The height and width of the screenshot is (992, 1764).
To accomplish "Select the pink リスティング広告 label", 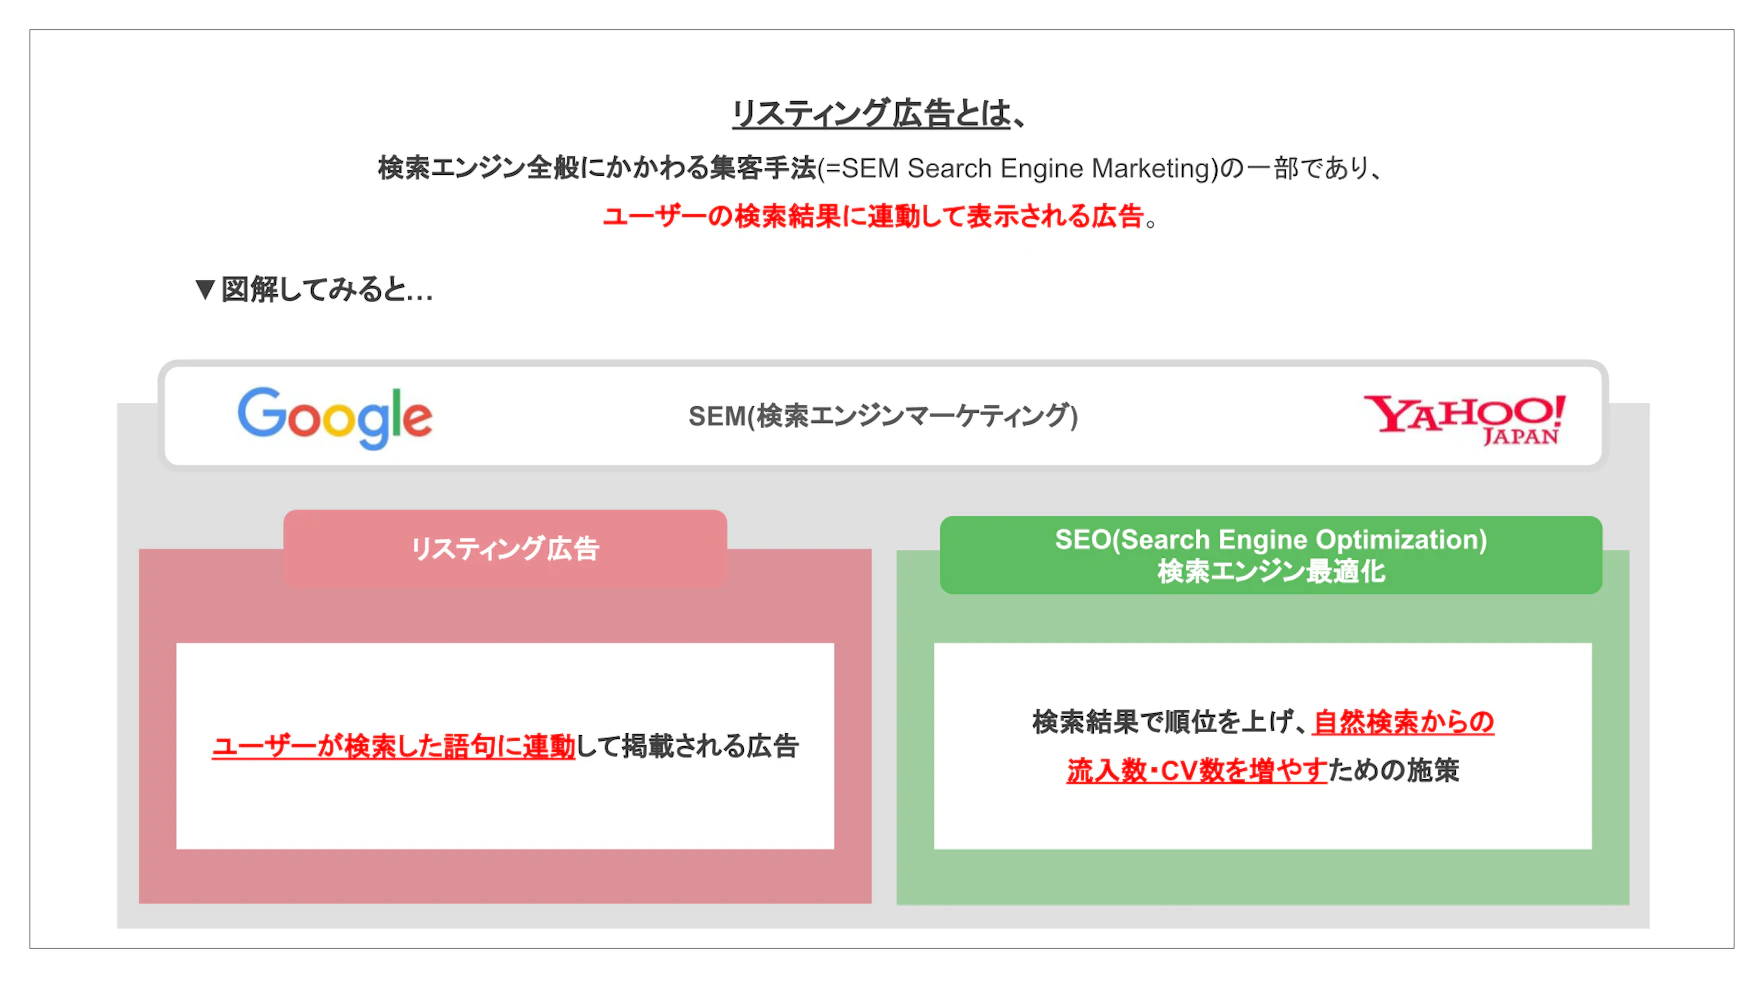I will click(505, 548).
